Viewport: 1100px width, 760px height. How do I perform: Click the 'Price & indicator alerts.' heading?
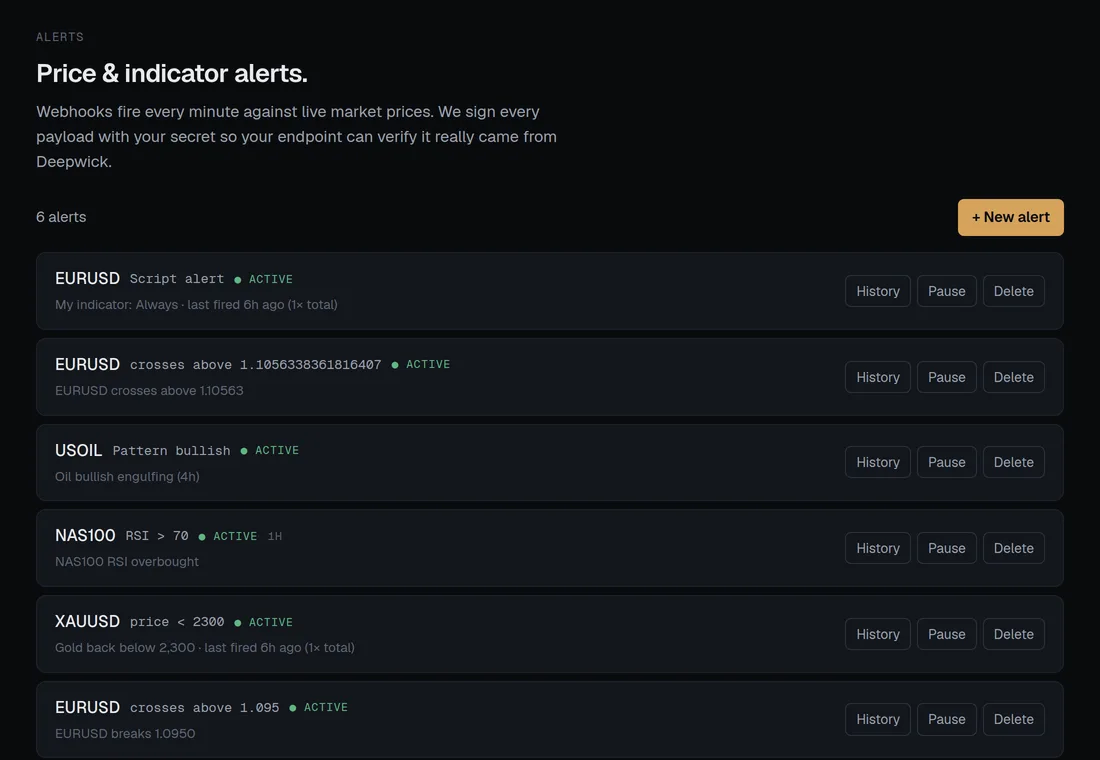(172, 73)
